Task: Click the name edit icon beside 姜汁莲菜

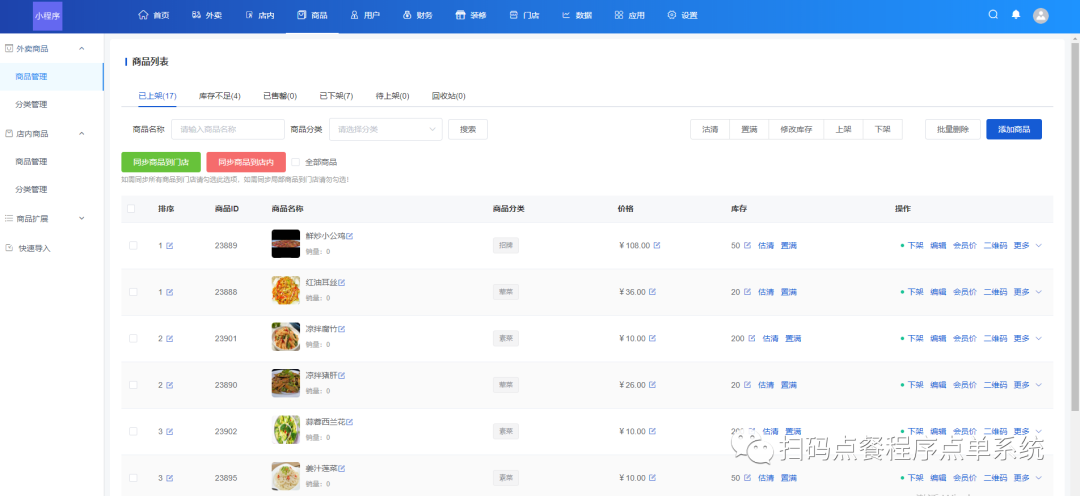Action: pos(342,468)
